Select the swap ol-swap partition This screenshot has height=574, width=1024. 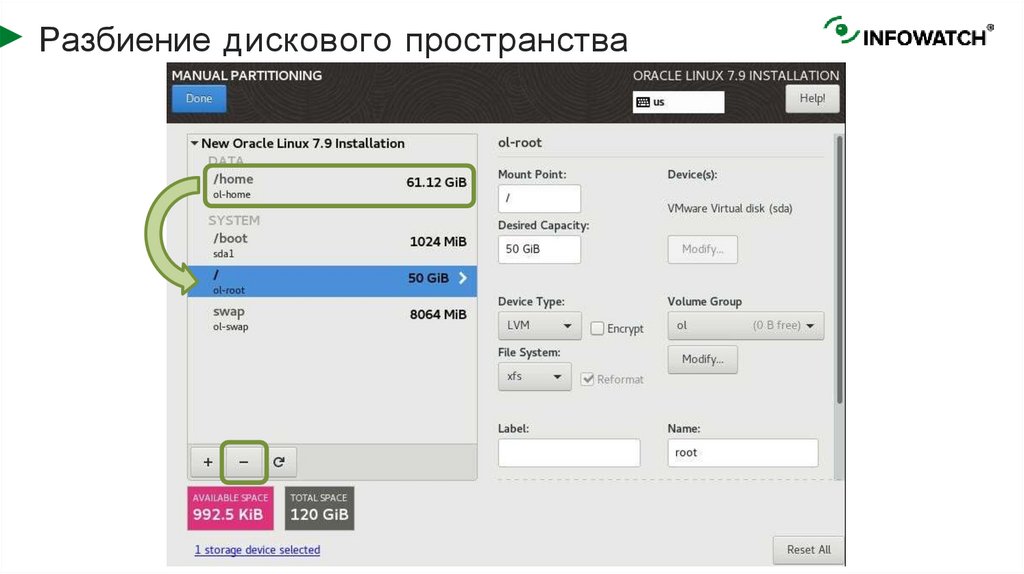pos(332,318)
